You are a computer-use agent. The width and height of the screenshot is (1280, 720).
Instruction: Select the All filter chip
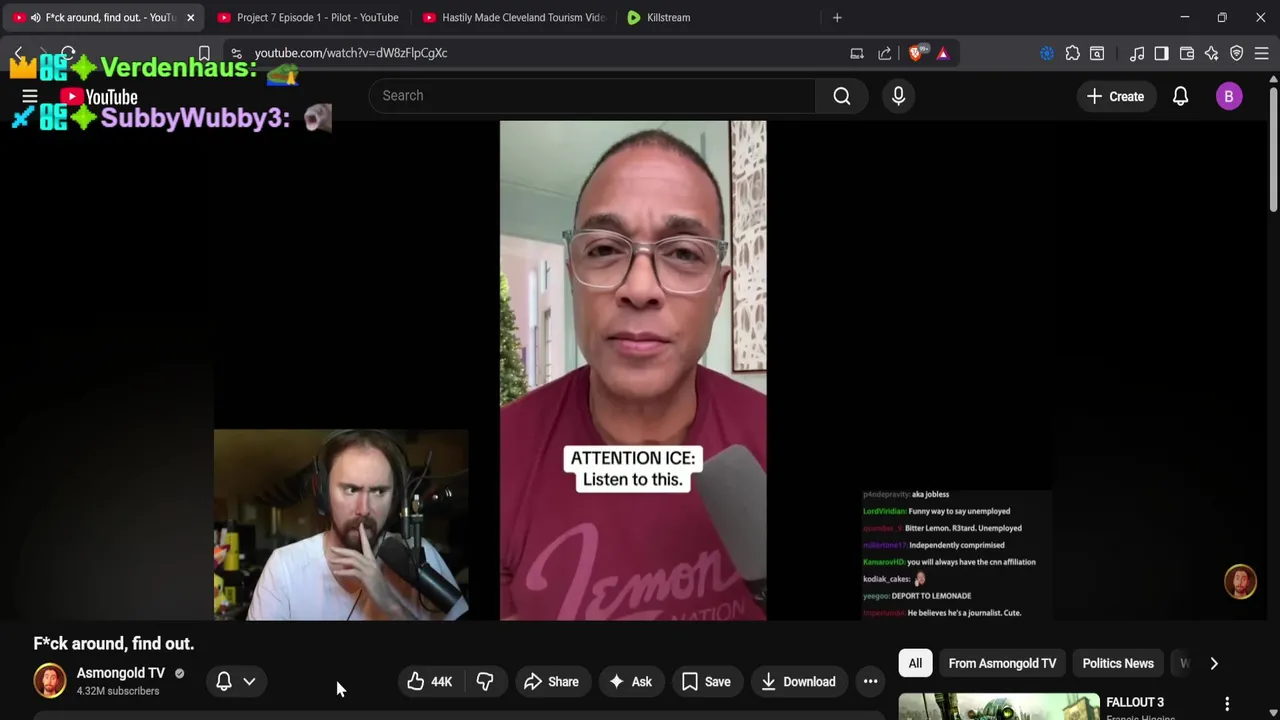(915, 663)
